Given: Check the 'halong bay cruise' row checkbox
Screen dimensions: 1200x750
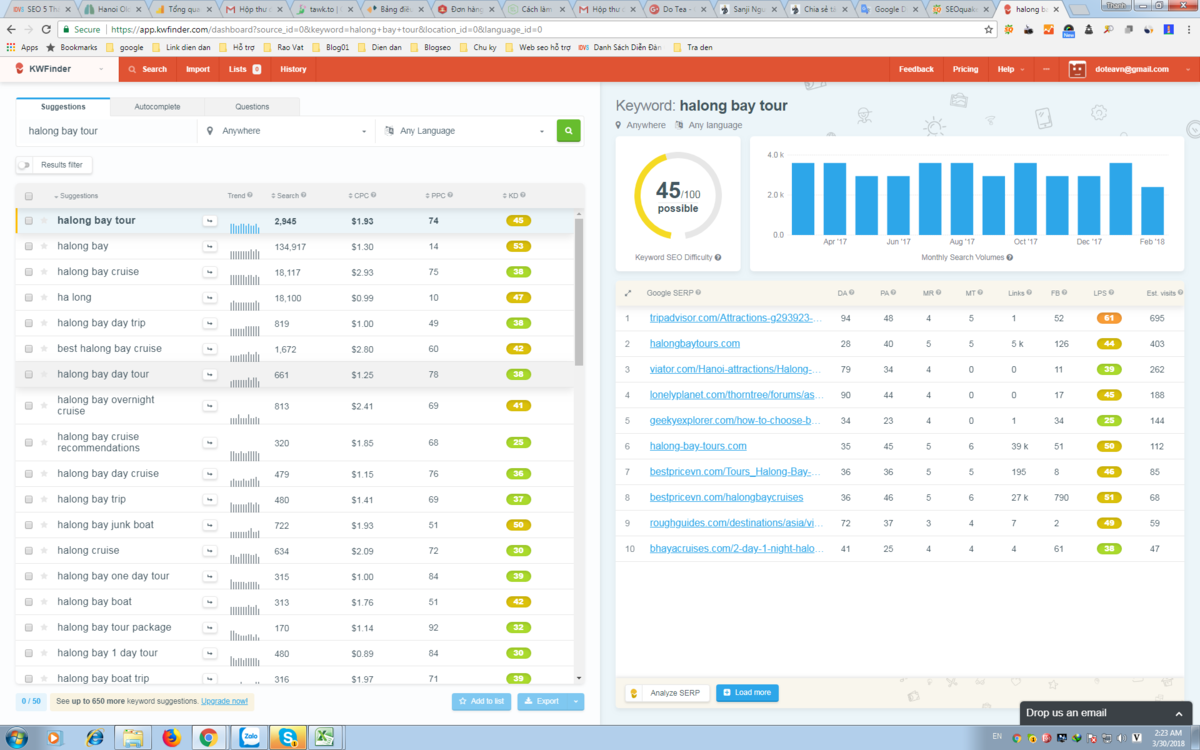Looking at the screenshot, I should tap(29, 272).
